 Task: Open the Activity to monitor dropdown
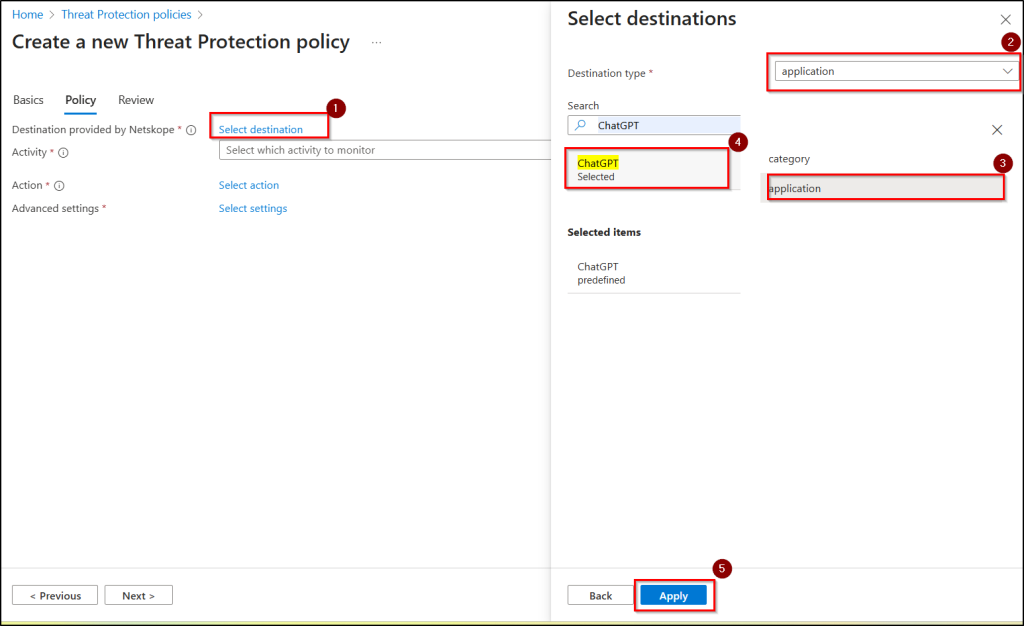tap(380, 150)
